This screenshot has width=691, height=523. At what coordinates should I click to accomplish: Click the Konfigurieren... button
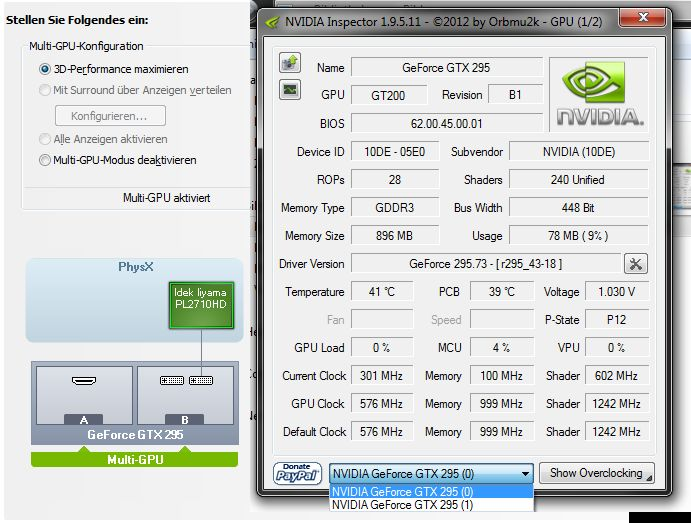(110, 116)
